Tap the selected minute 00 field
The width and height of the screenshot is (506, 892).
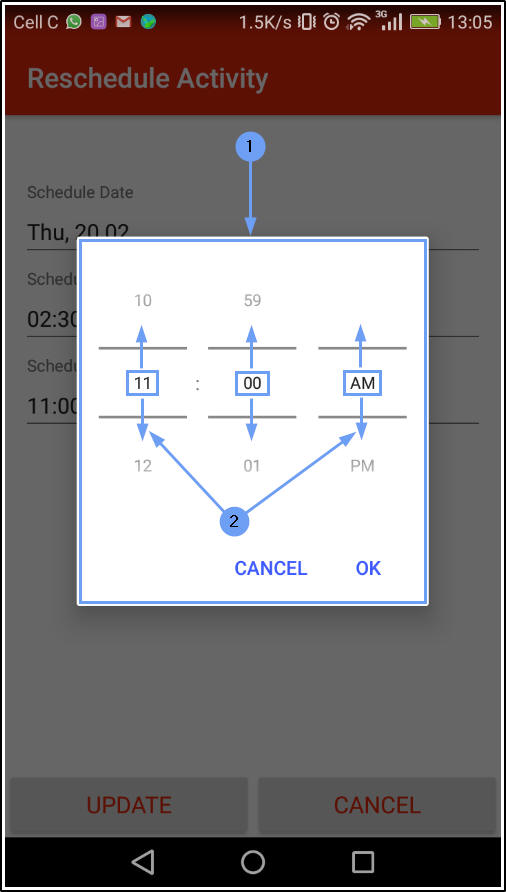pyautogui.click(x=252, y=383)
